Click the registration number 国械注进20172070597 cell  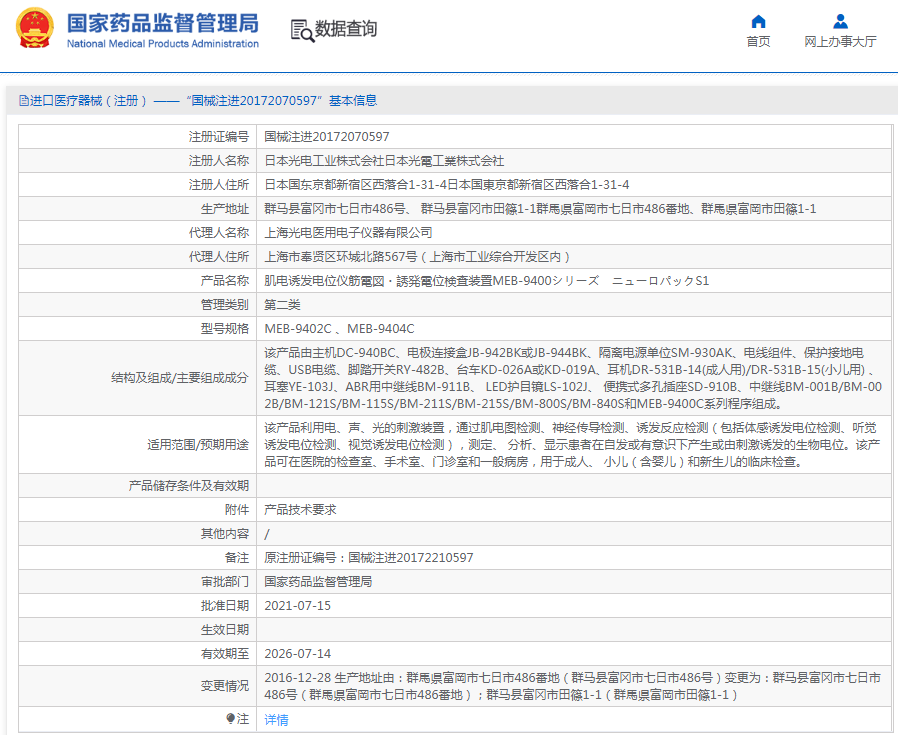tap(327, 137)
